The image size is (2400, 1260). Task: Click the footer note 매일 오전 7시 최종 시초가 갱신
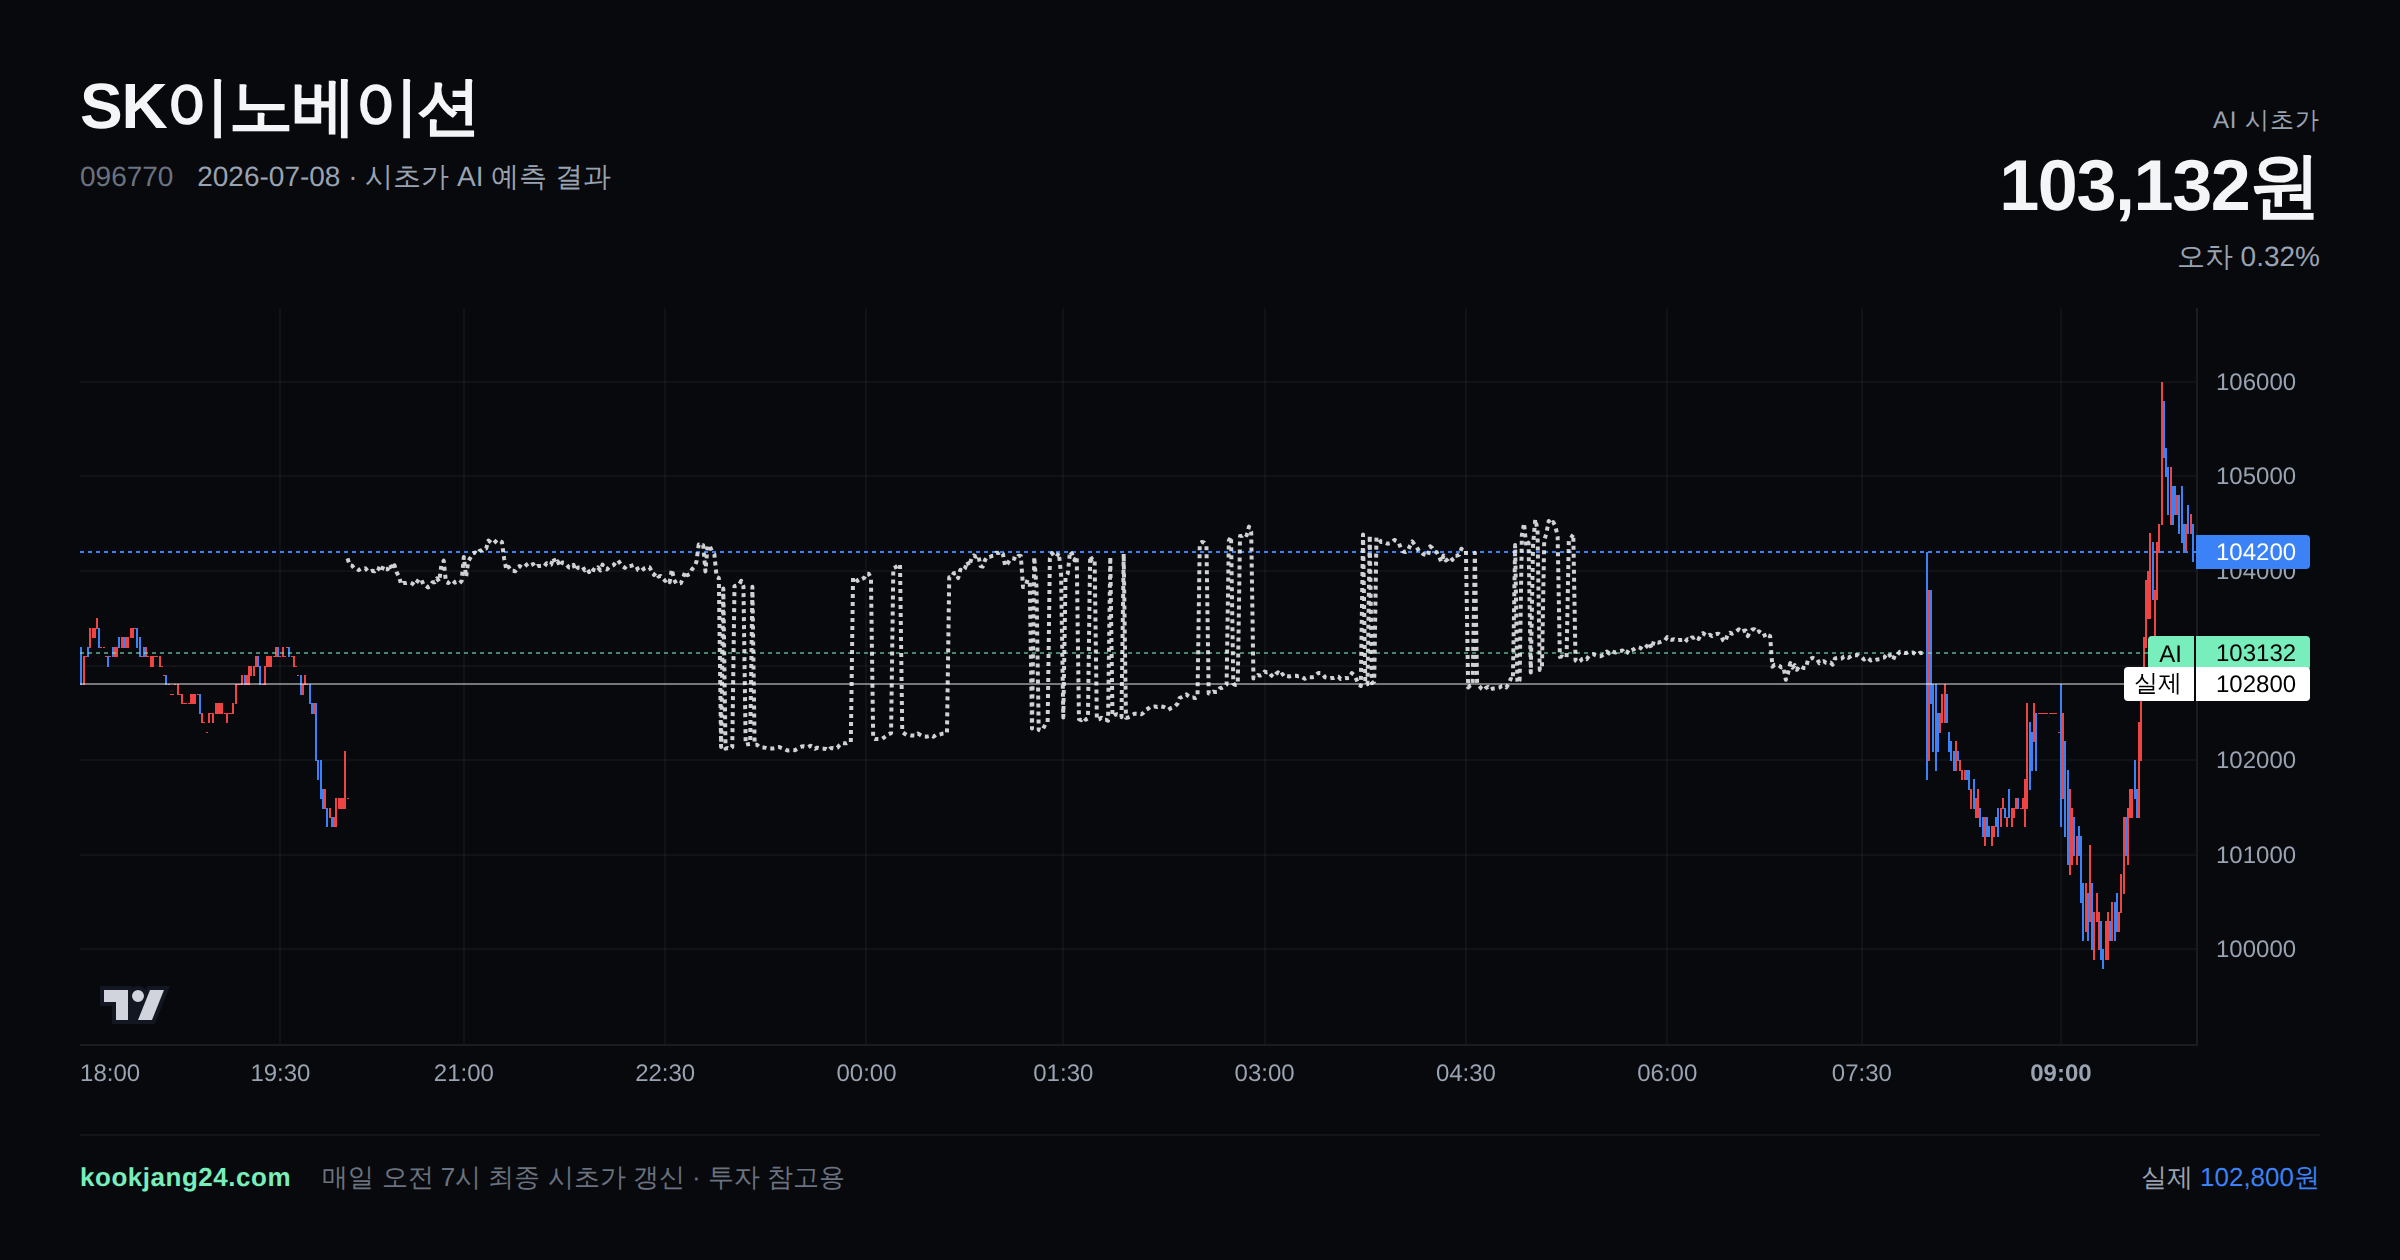click(503, 1177)
